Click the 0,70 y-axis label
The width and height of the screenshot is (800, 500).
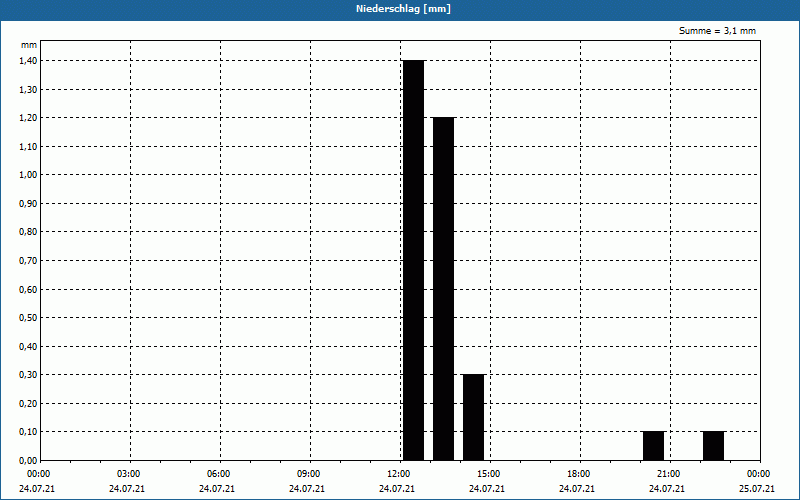click(x=28, y=261)
